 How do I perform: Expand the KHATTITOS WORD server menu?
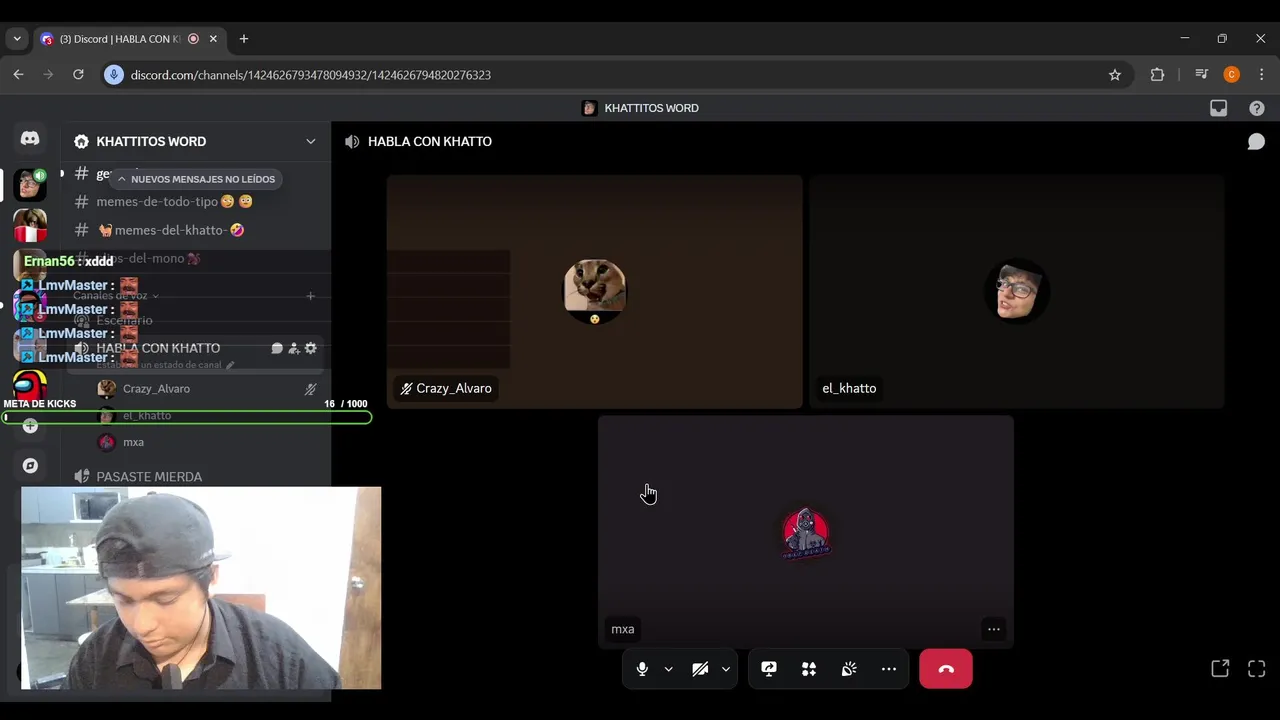pyautogui.click(x=311, y=142)
